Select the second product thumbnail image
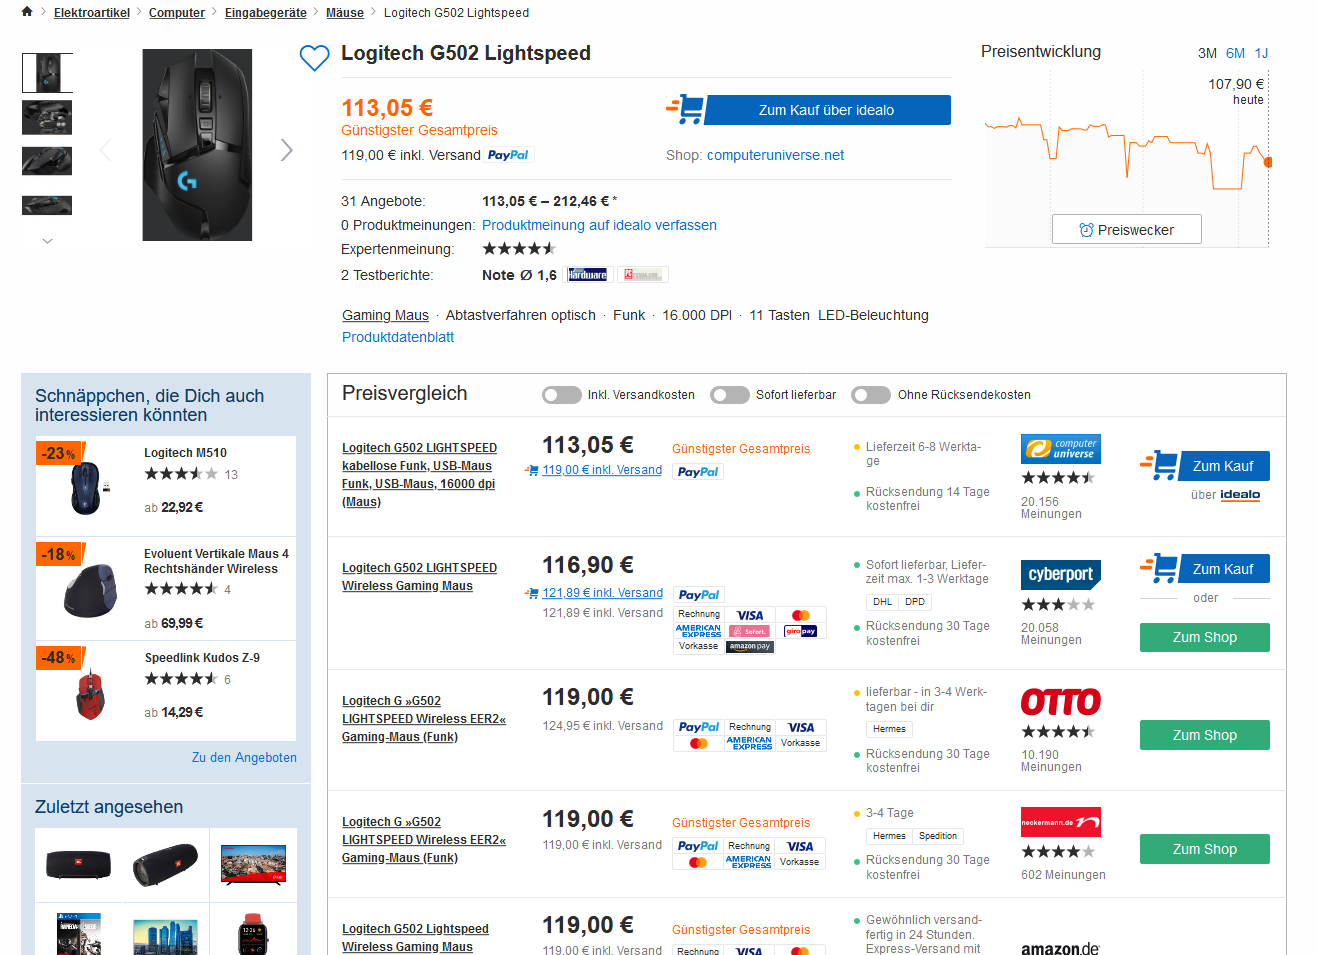The image size is (1317, 955). point(47,117)
